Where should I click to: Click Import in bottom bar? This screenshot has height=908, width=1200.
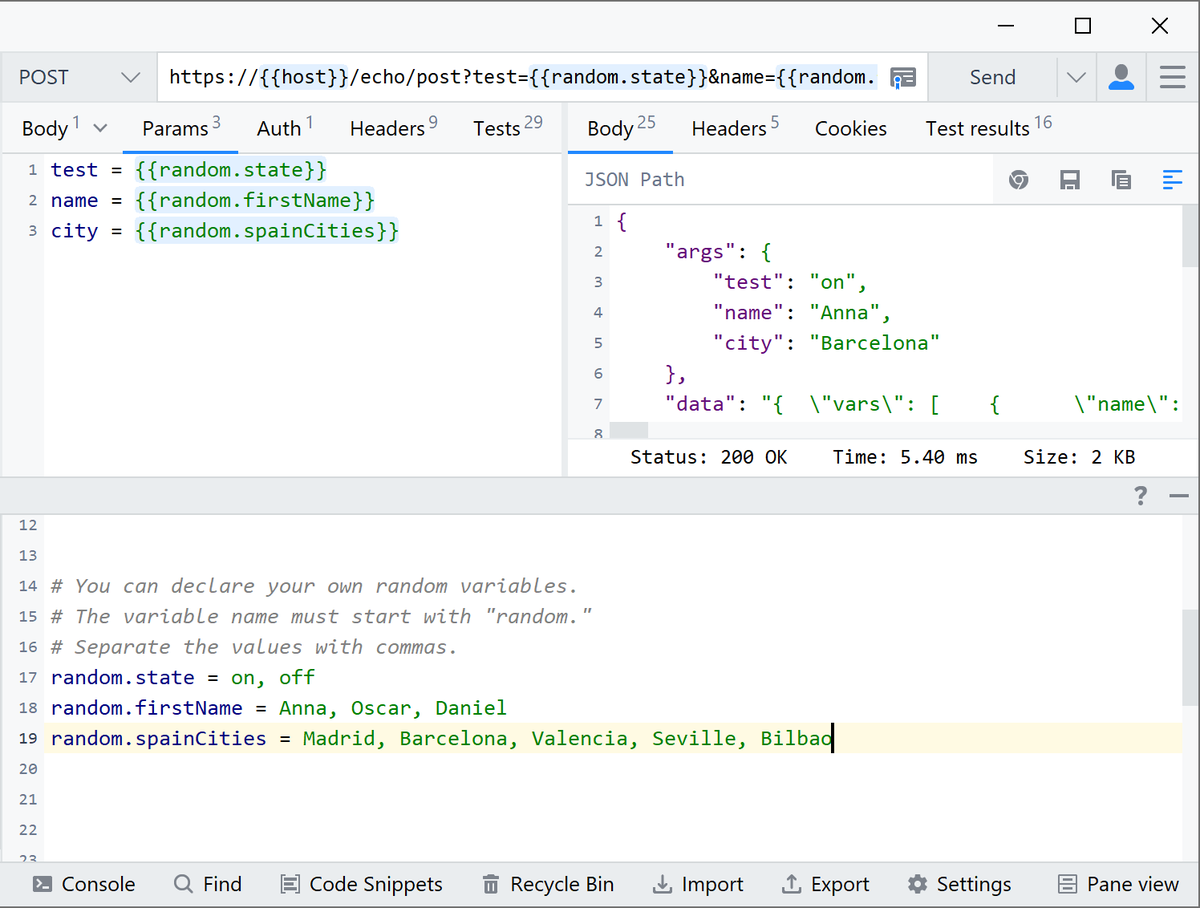coord(698,884)
